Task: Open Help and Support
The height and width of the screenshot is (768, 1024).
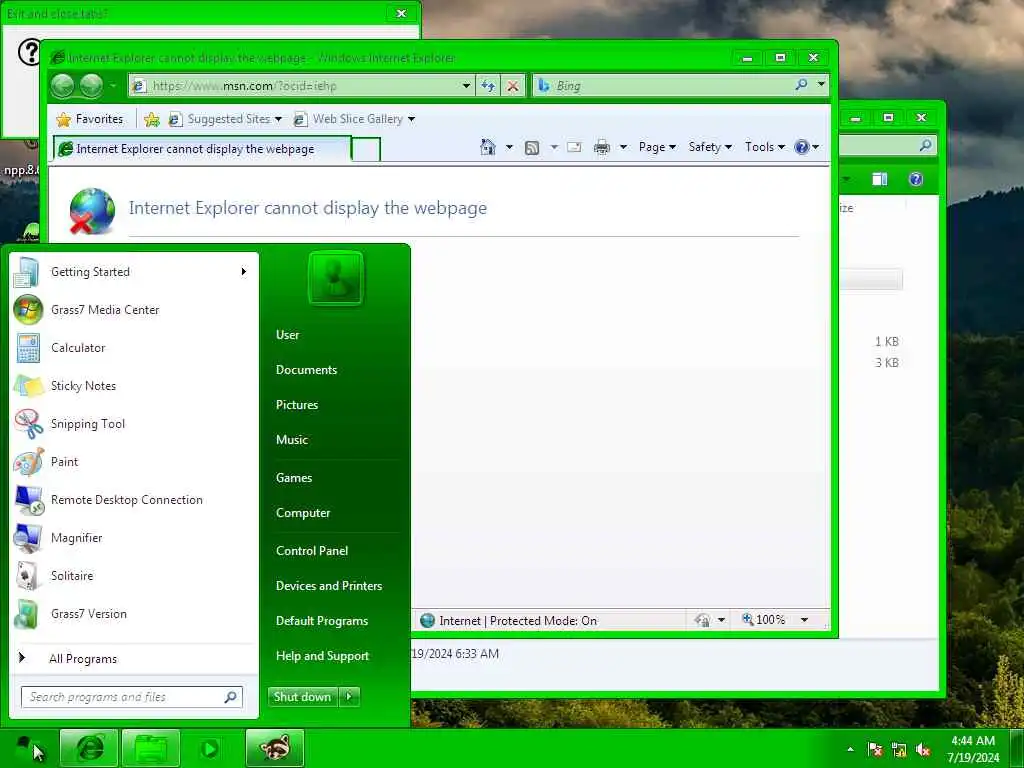Action: tap(323, 656)
